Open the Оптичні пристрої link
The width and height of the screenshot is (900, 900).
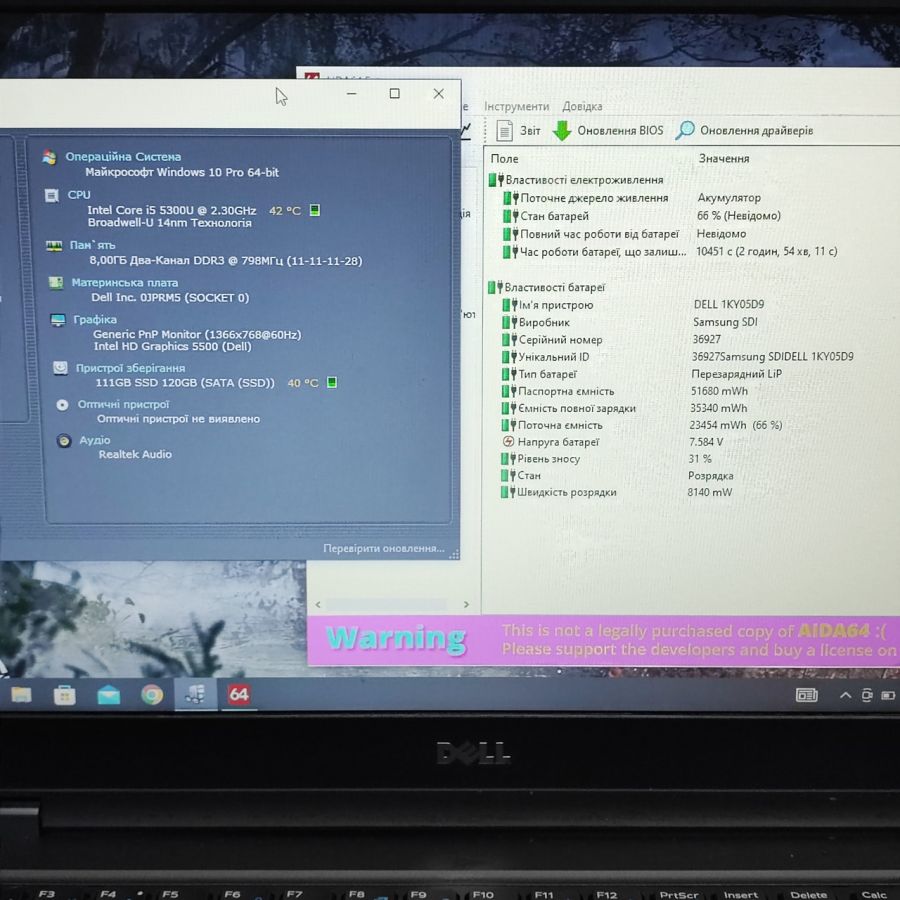click(123, 405)
